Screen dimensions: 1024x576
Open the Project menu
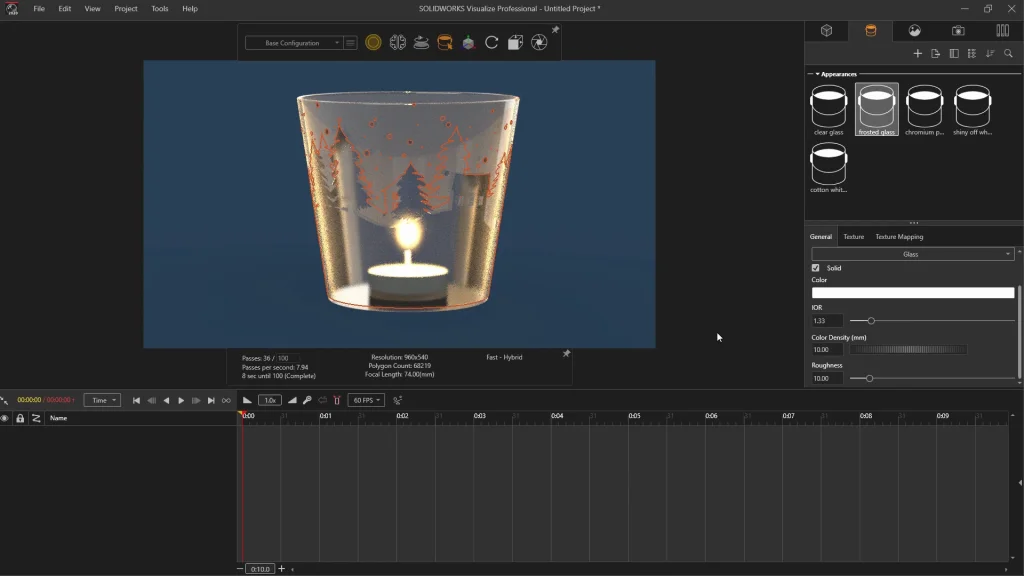(126, 9)
